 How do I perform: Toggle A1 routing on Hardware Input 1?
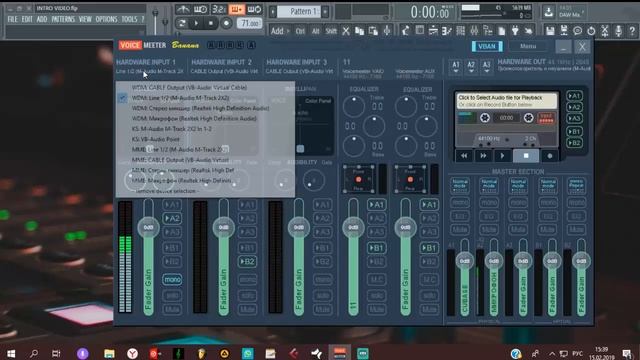172,205
